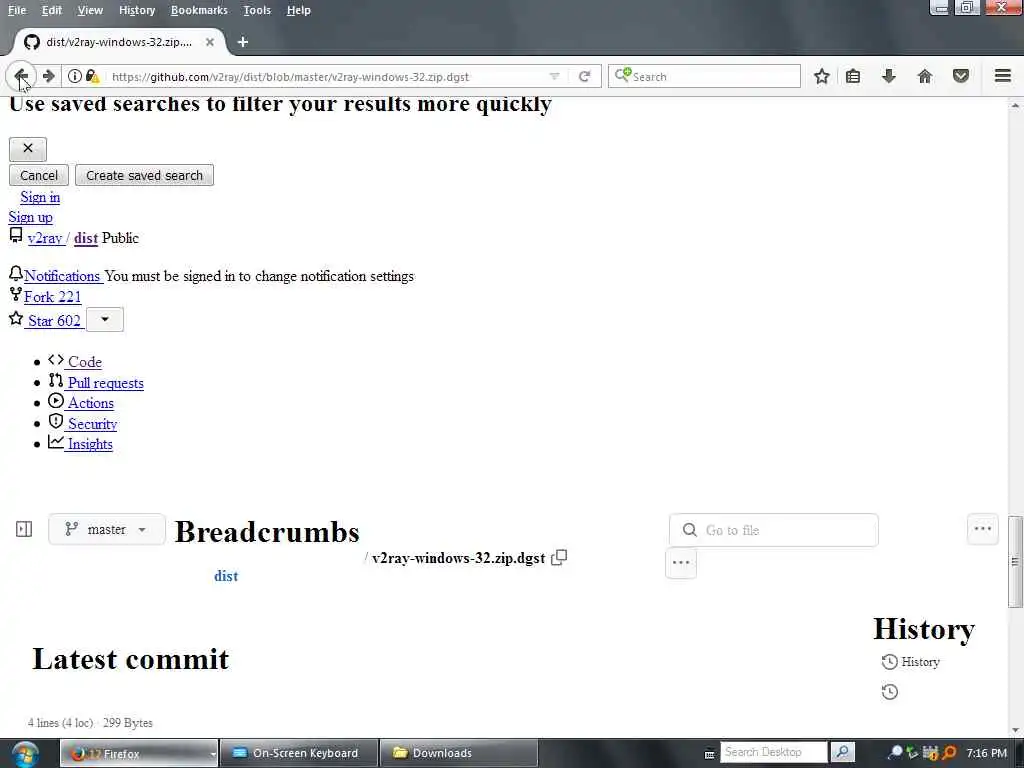Image resolution: width=1024 pixels, height=768 pixels.
Task: Select the dist/v2ray-windows-32.zip browser tab
Action: click(x=119, y=42)
